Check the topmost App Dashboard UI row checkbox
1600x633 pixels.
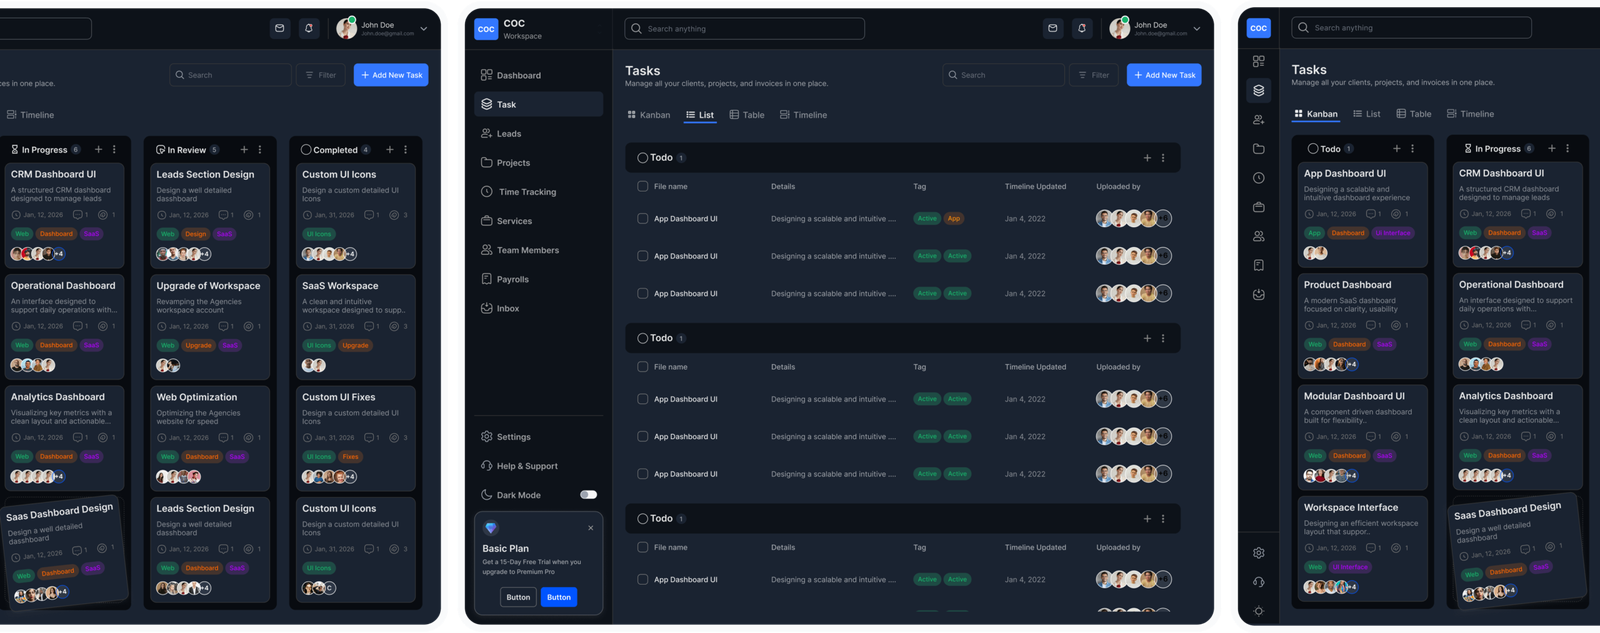[x=642, y=218]
